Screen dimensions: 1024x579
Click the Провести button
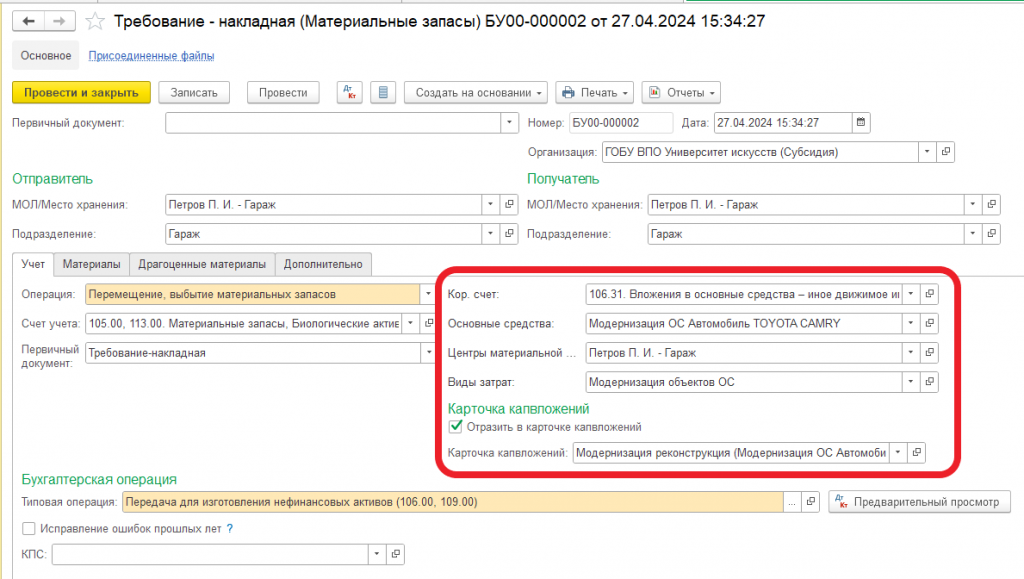point(283,93)
